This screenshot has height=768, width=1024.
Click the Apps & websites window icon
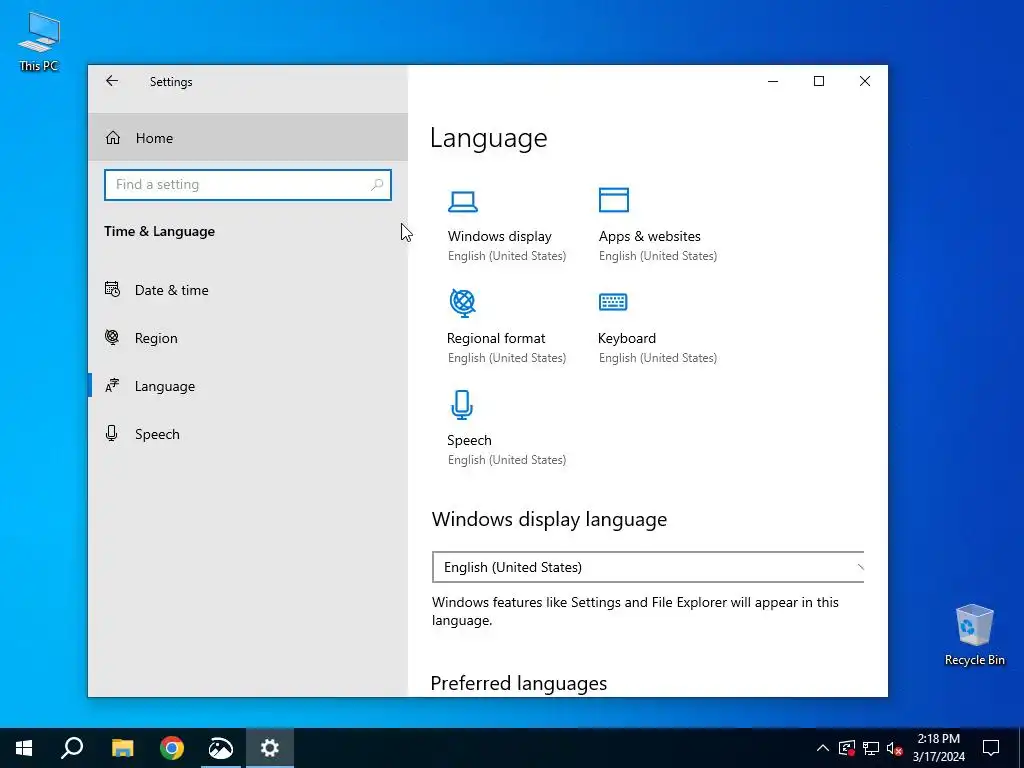[x=614, y=200]
